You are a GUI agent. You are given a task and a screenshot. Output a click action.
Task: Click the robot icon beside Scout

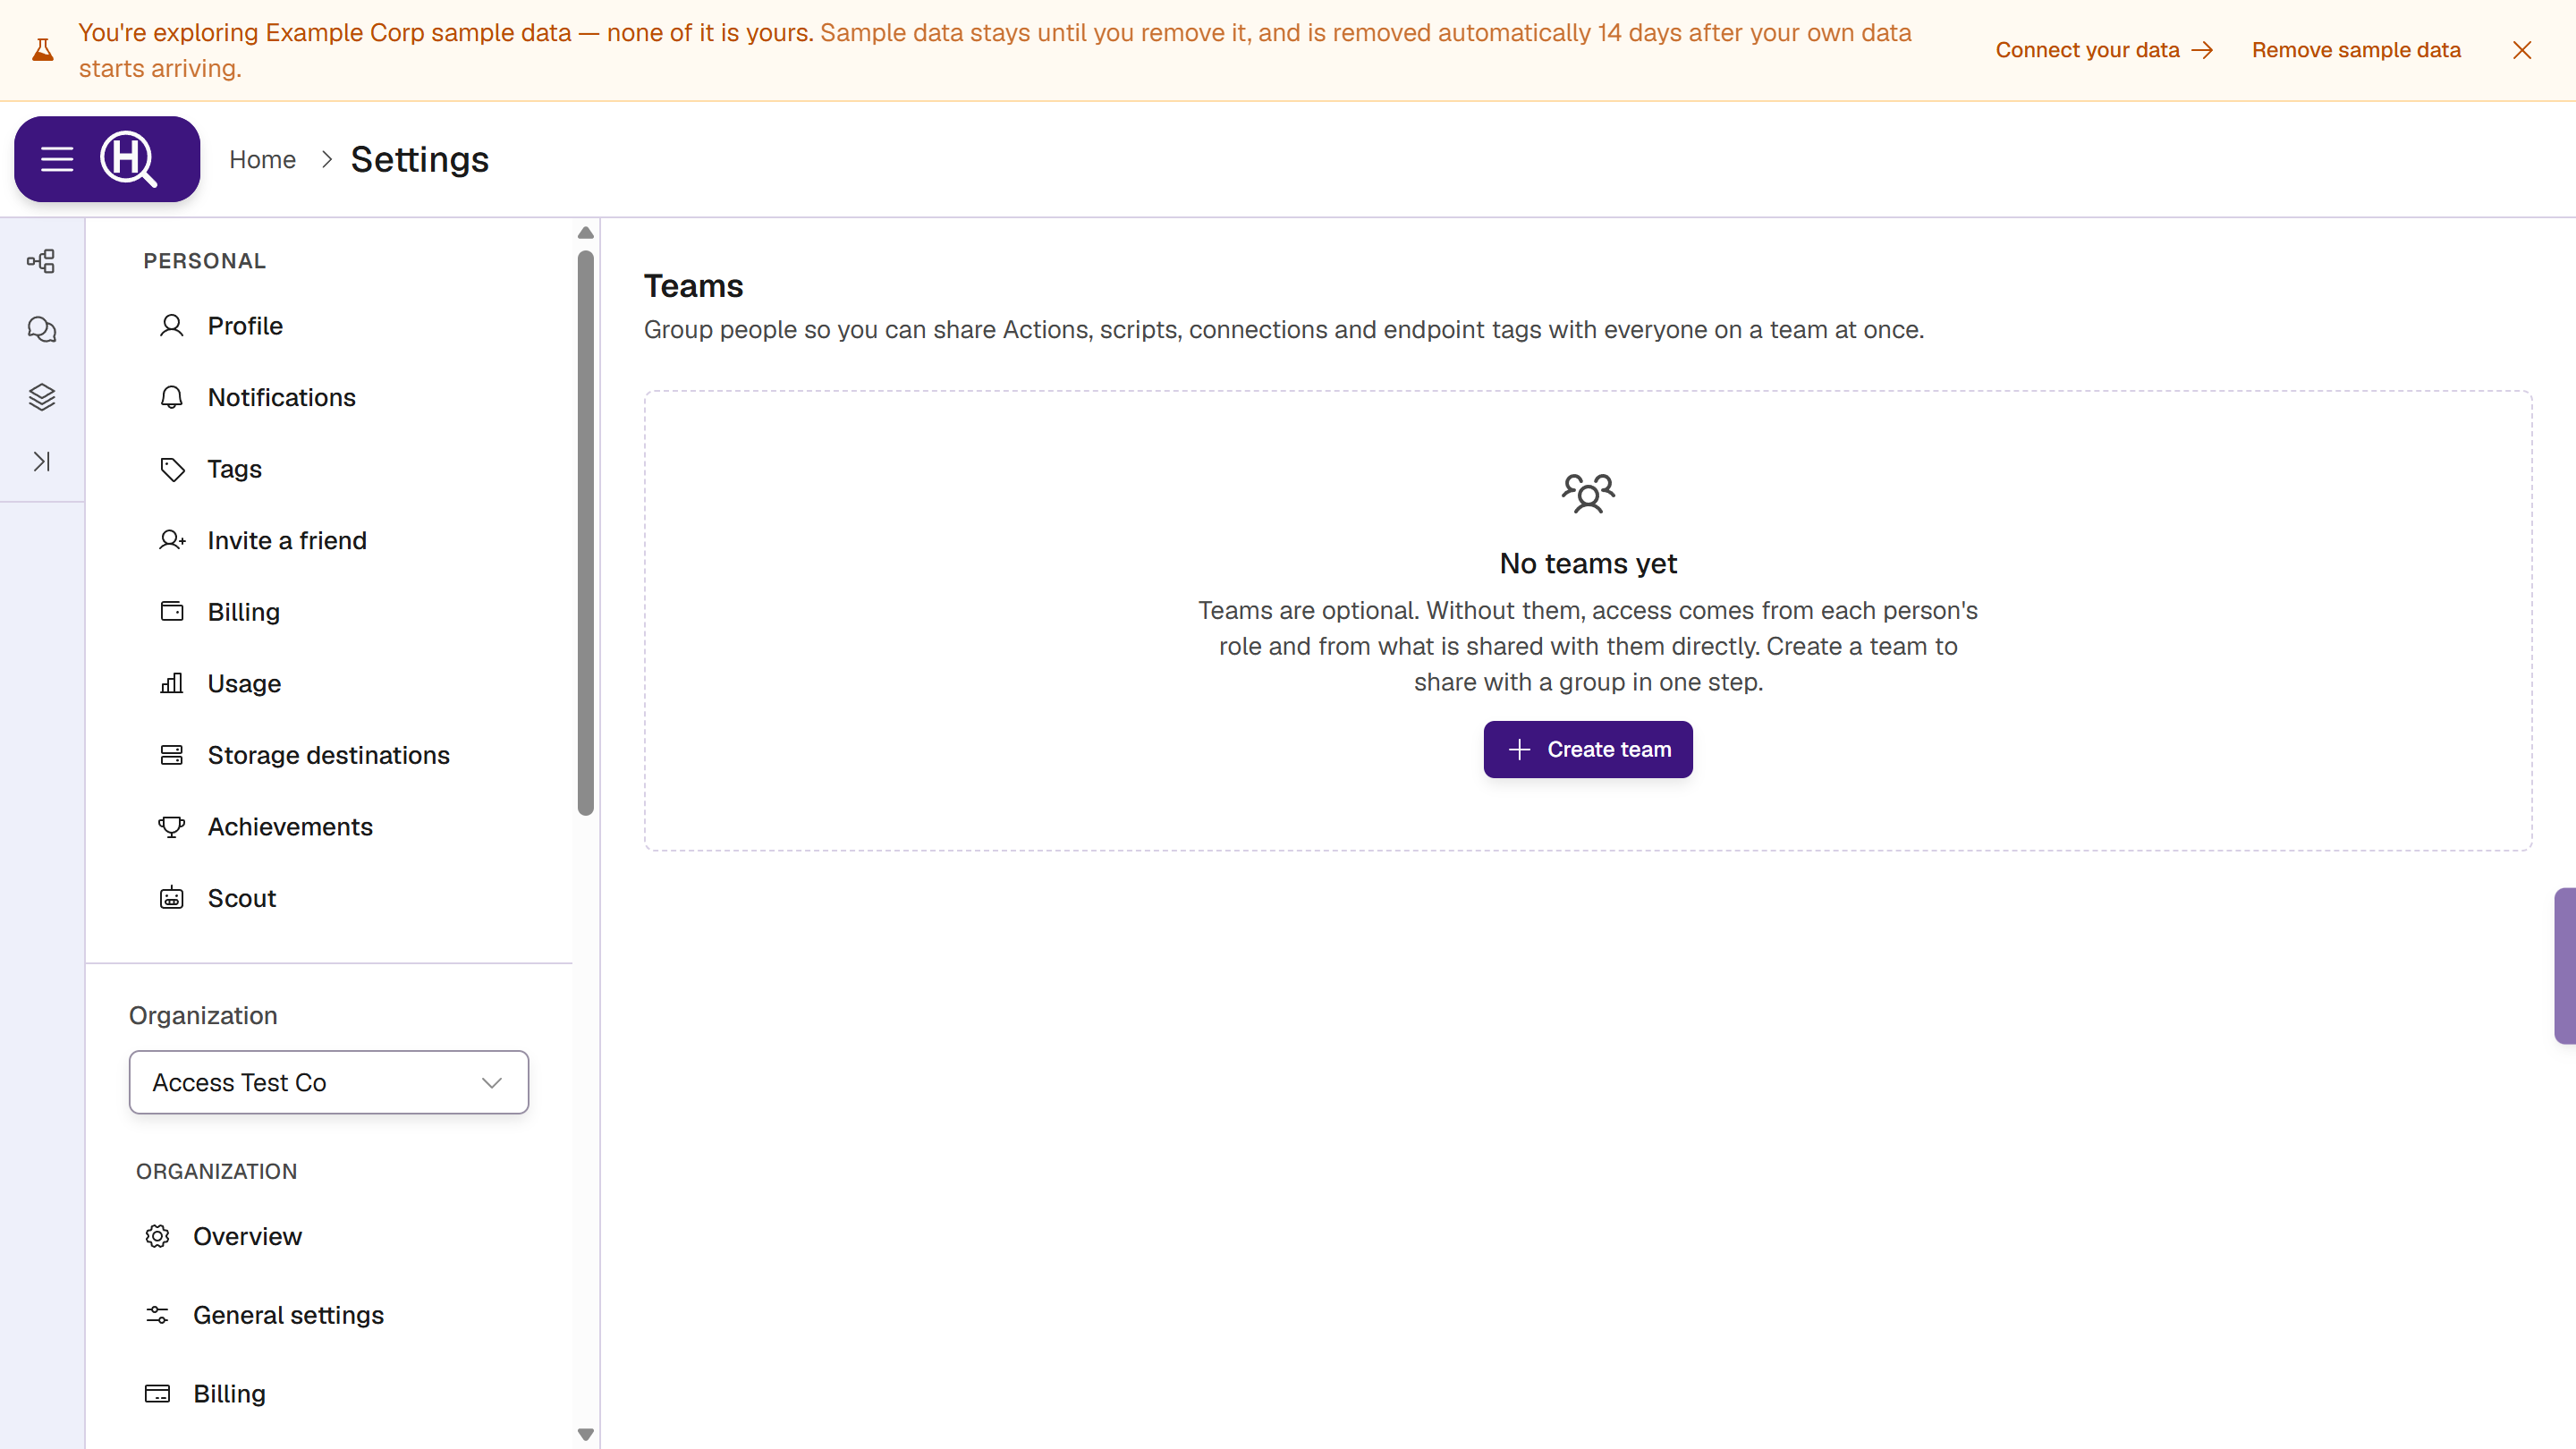tap(172, 898)
